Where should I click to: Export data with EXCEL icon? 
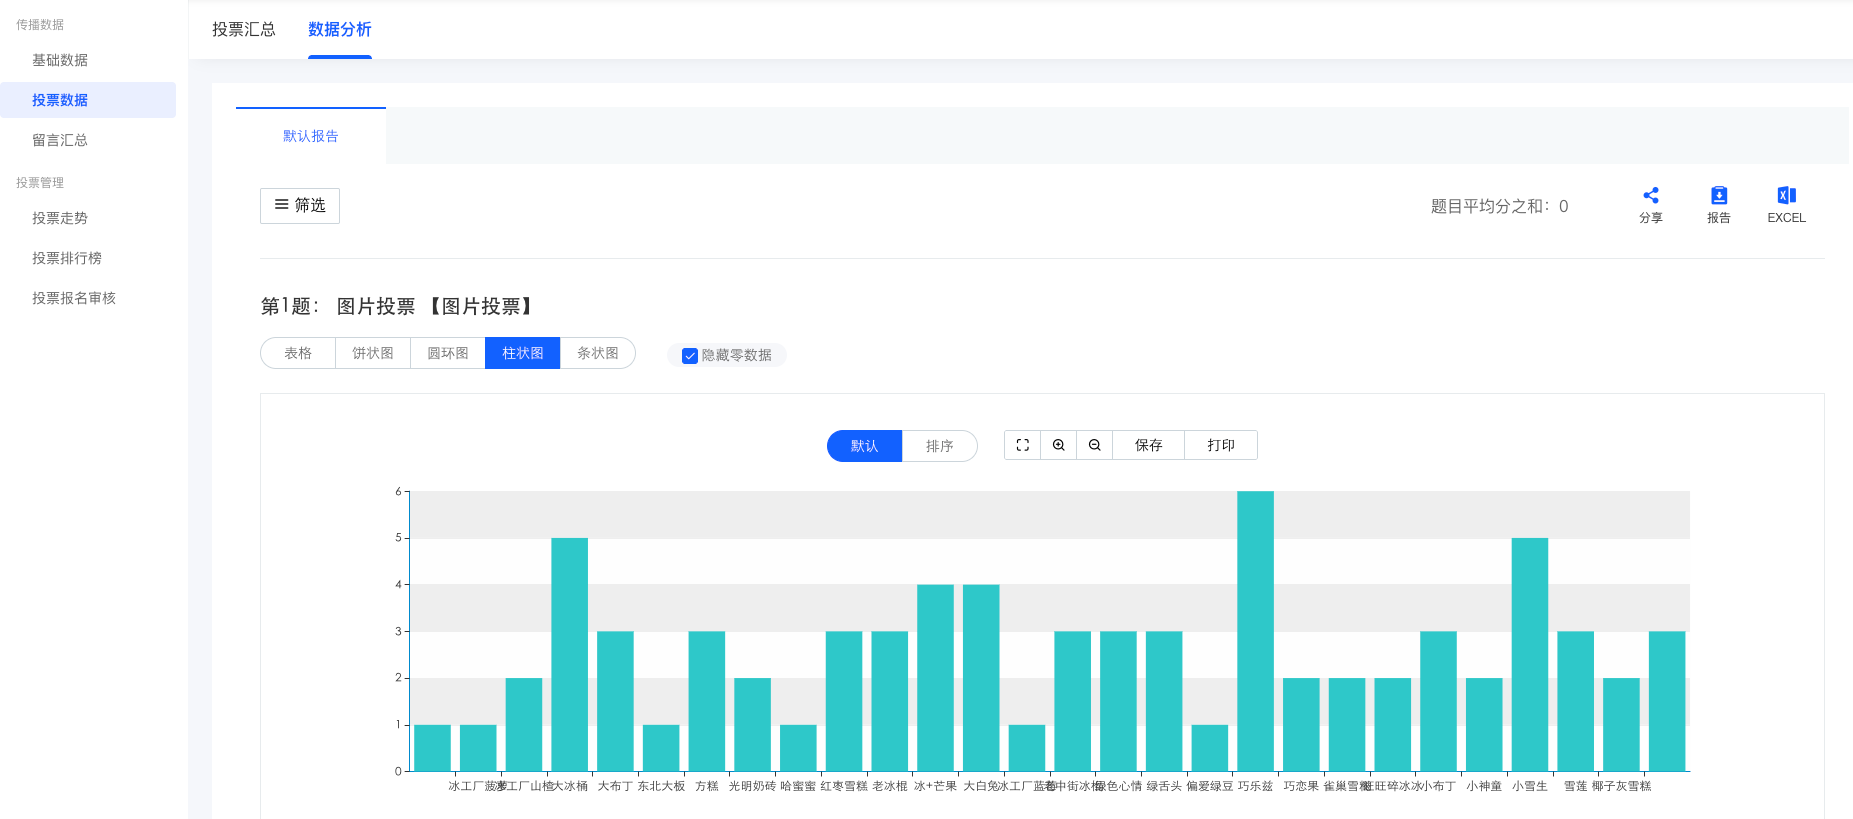[x=1786, y=196]
